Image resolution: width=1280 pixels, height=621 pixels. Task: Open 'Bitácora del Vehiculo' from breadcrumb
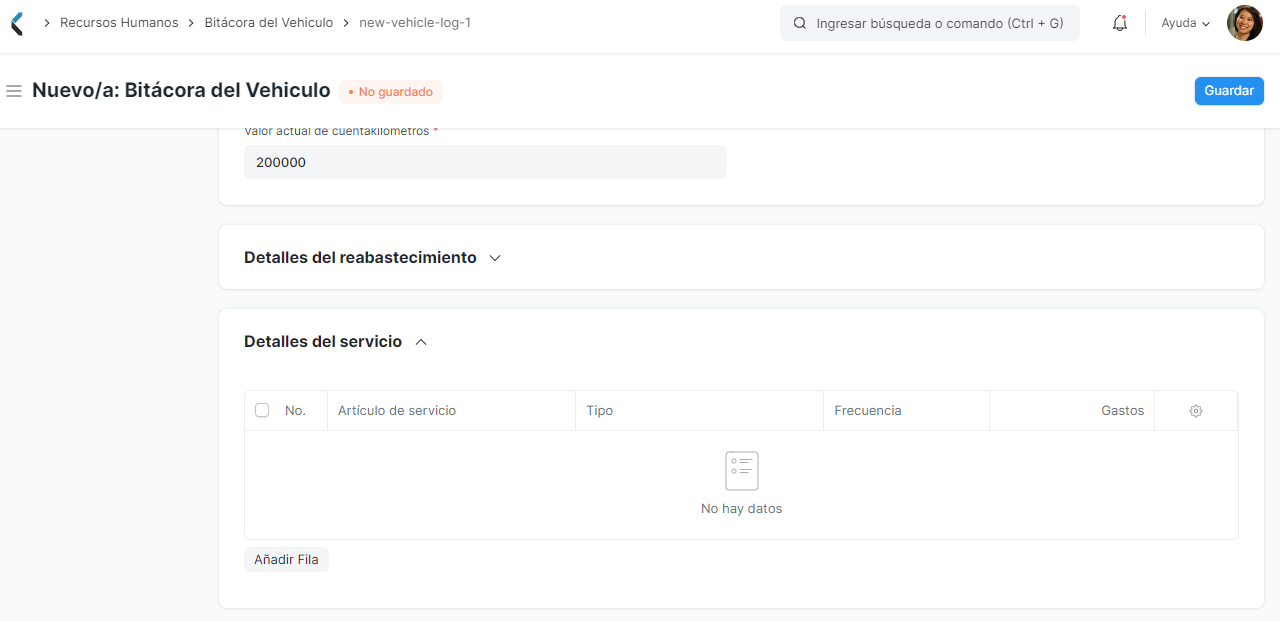(268, 22)
